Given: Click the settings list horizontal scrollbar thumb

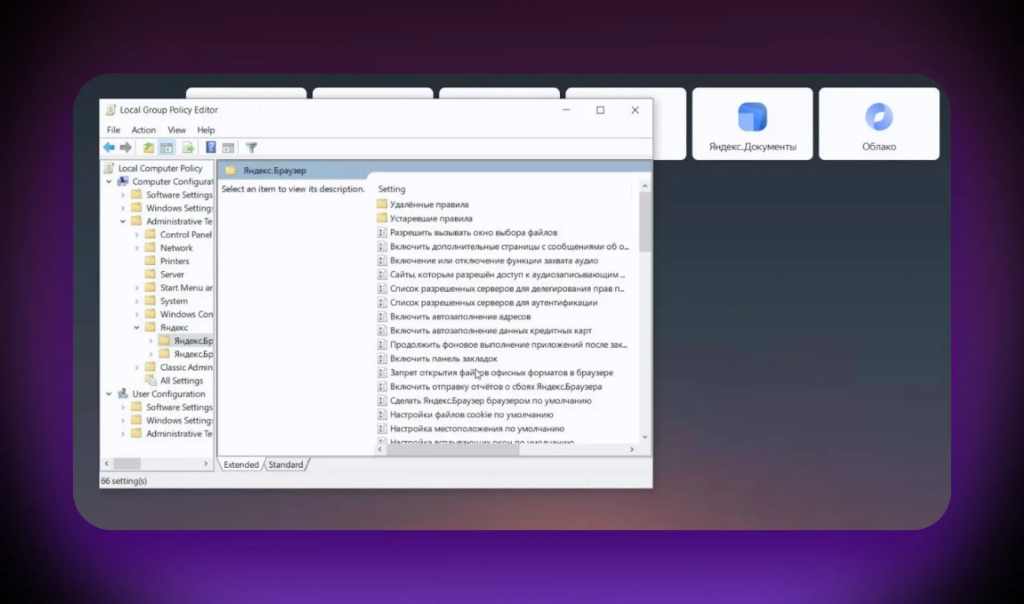Looking at the screenshot, I should pyautogui.click(x=452, y=450).
